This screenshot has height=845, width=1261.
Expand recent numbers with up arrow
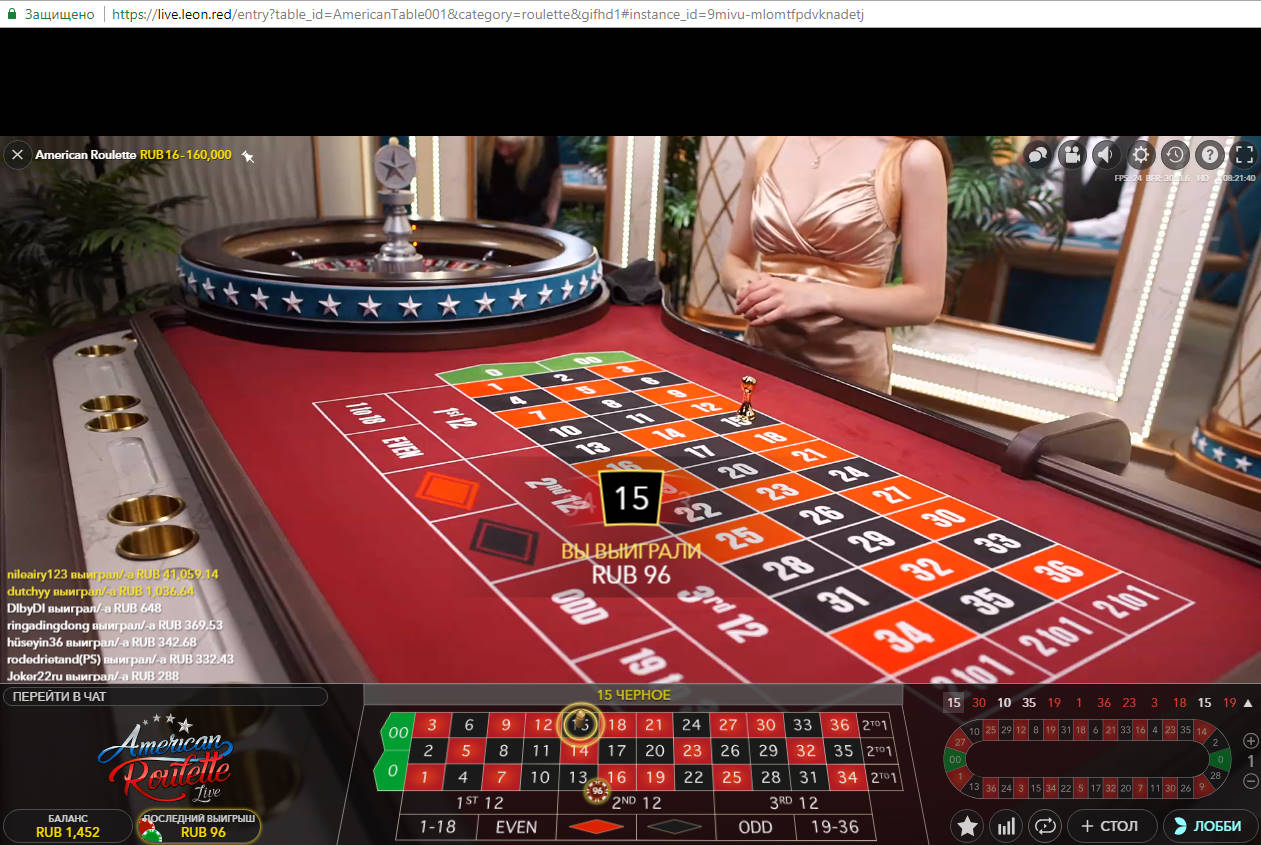[x=1248, y=703]
